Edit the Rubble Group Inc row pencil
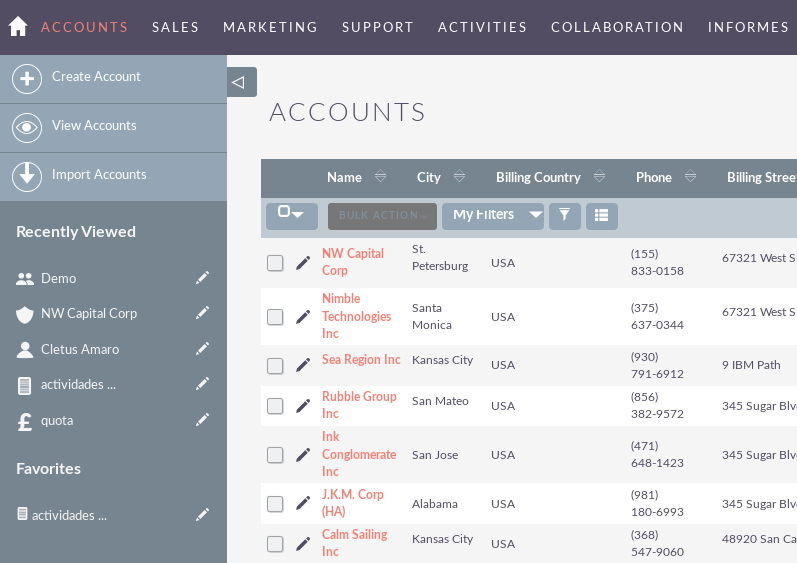 pos(303,405)
